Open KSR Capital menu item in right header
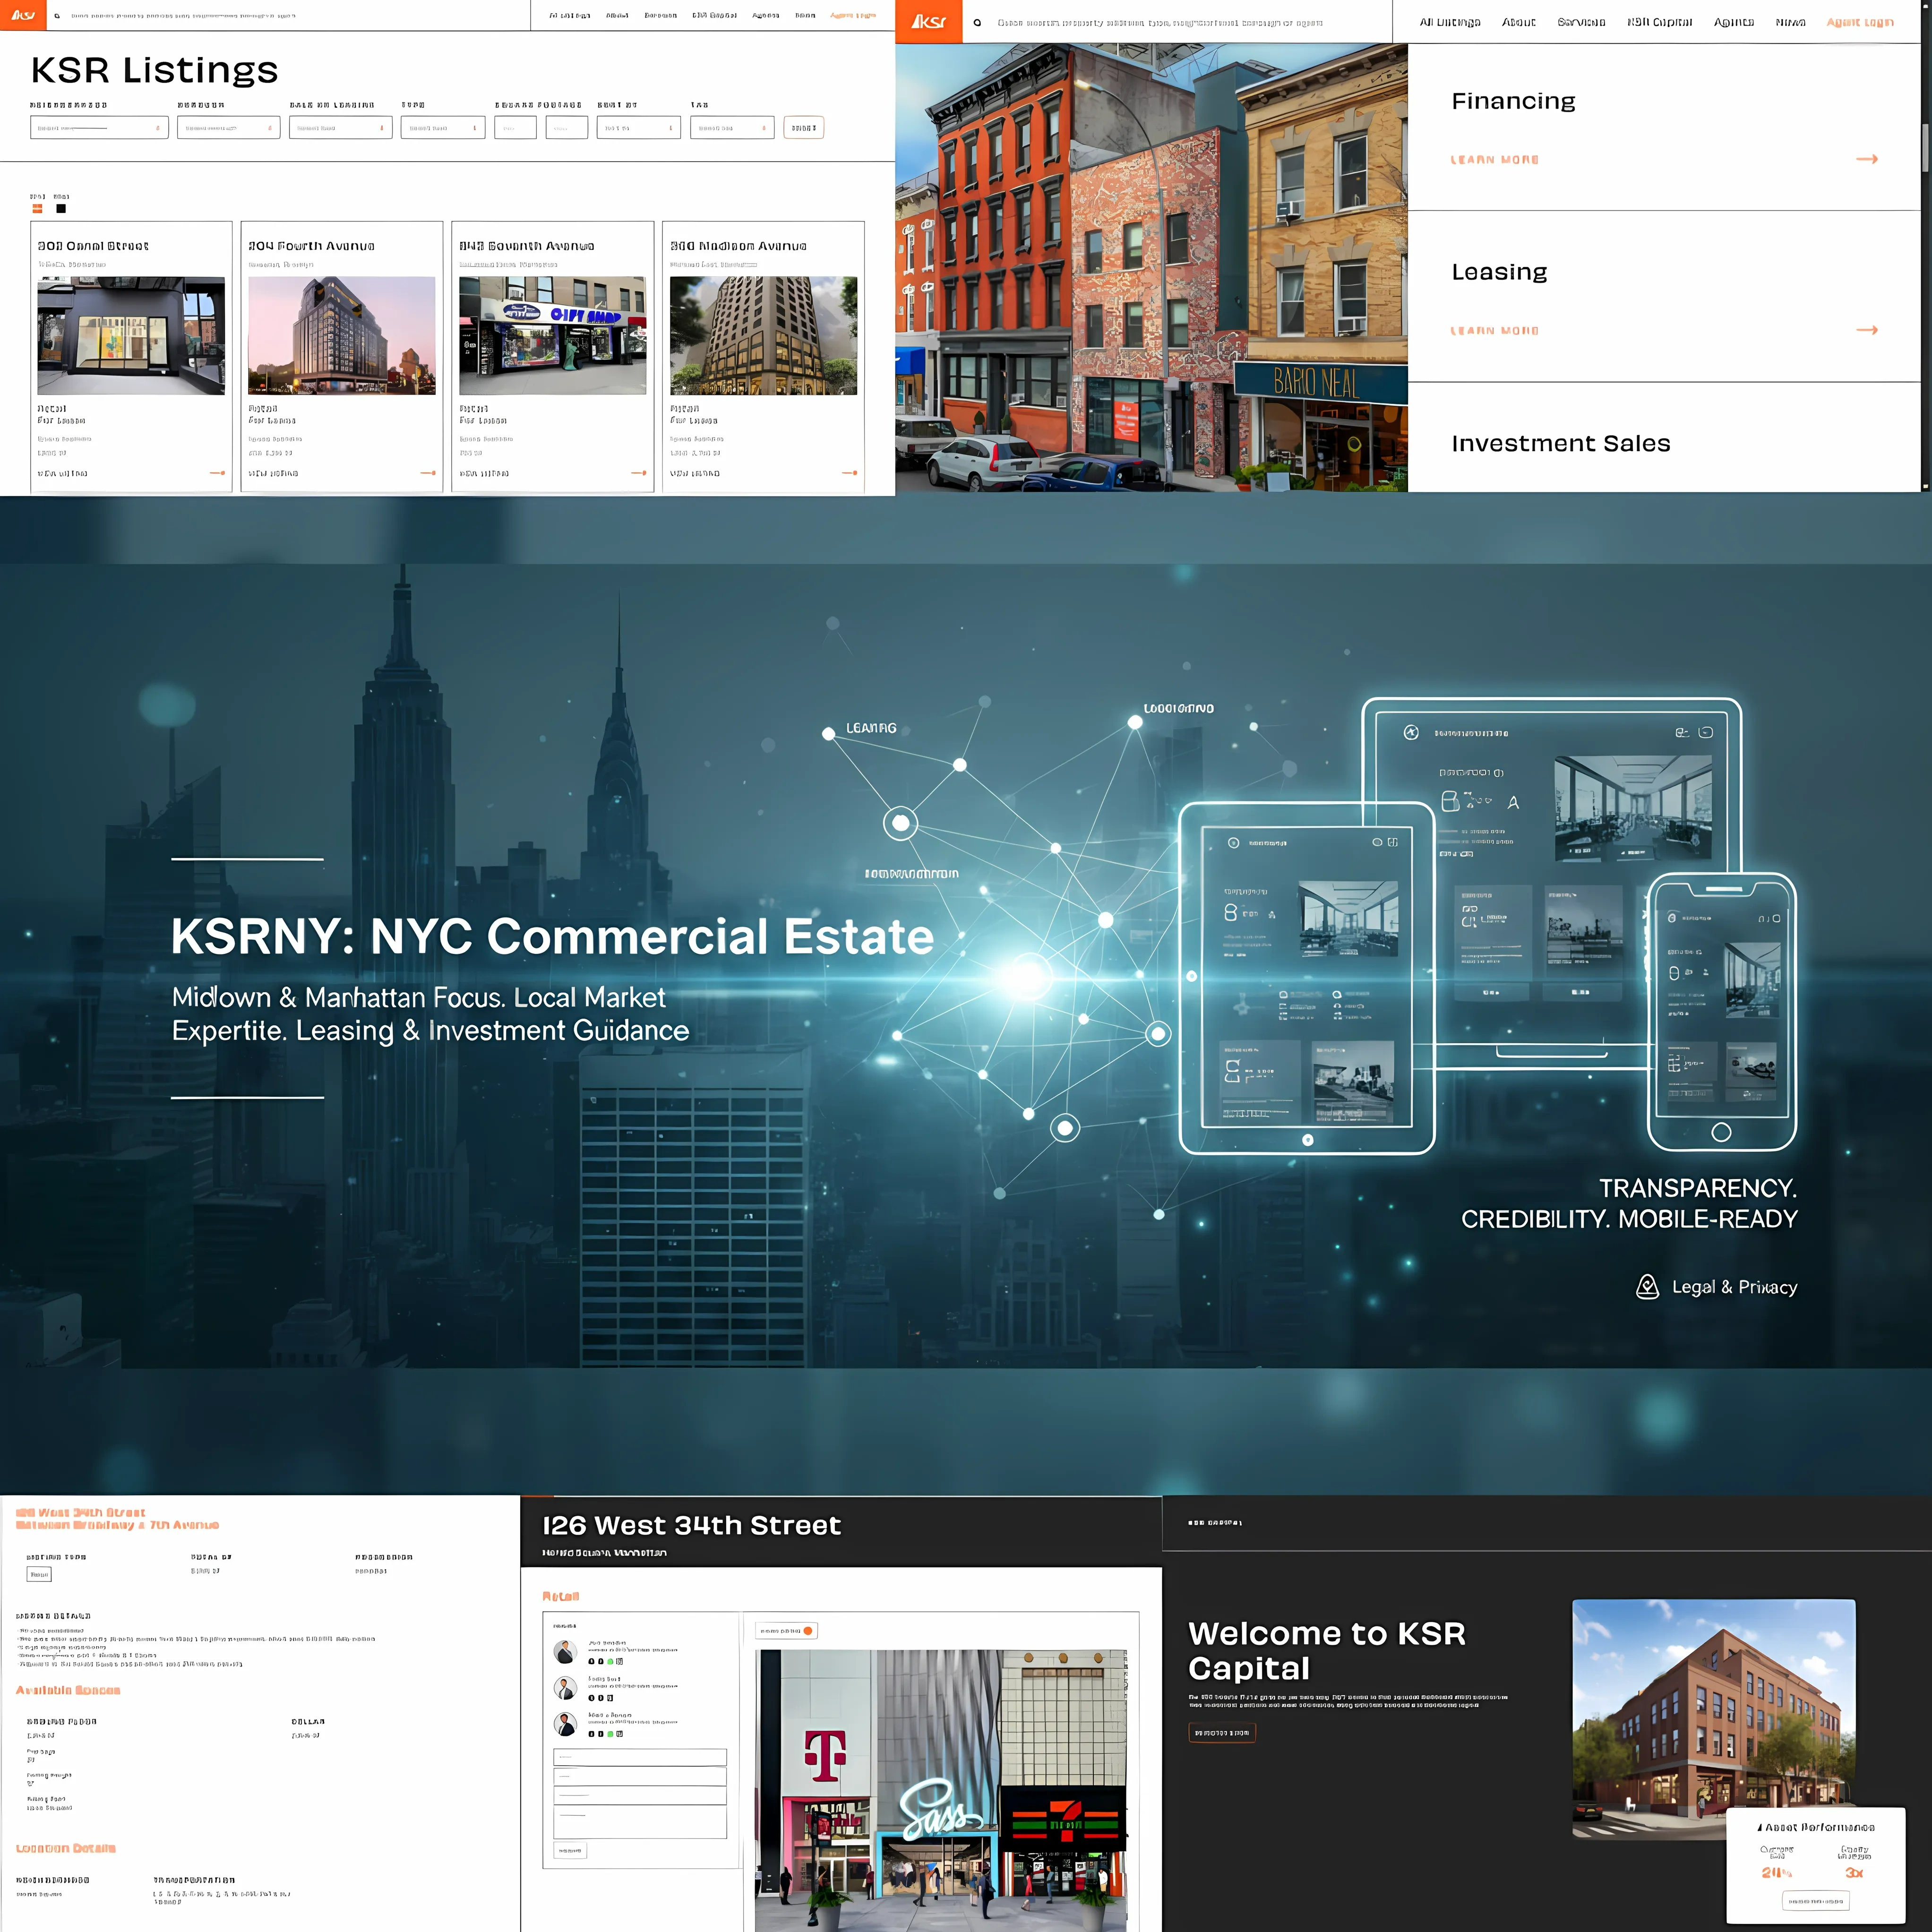This screenshot has height=1932, width=1932. pyautogui.click(x=1659, y=22)
